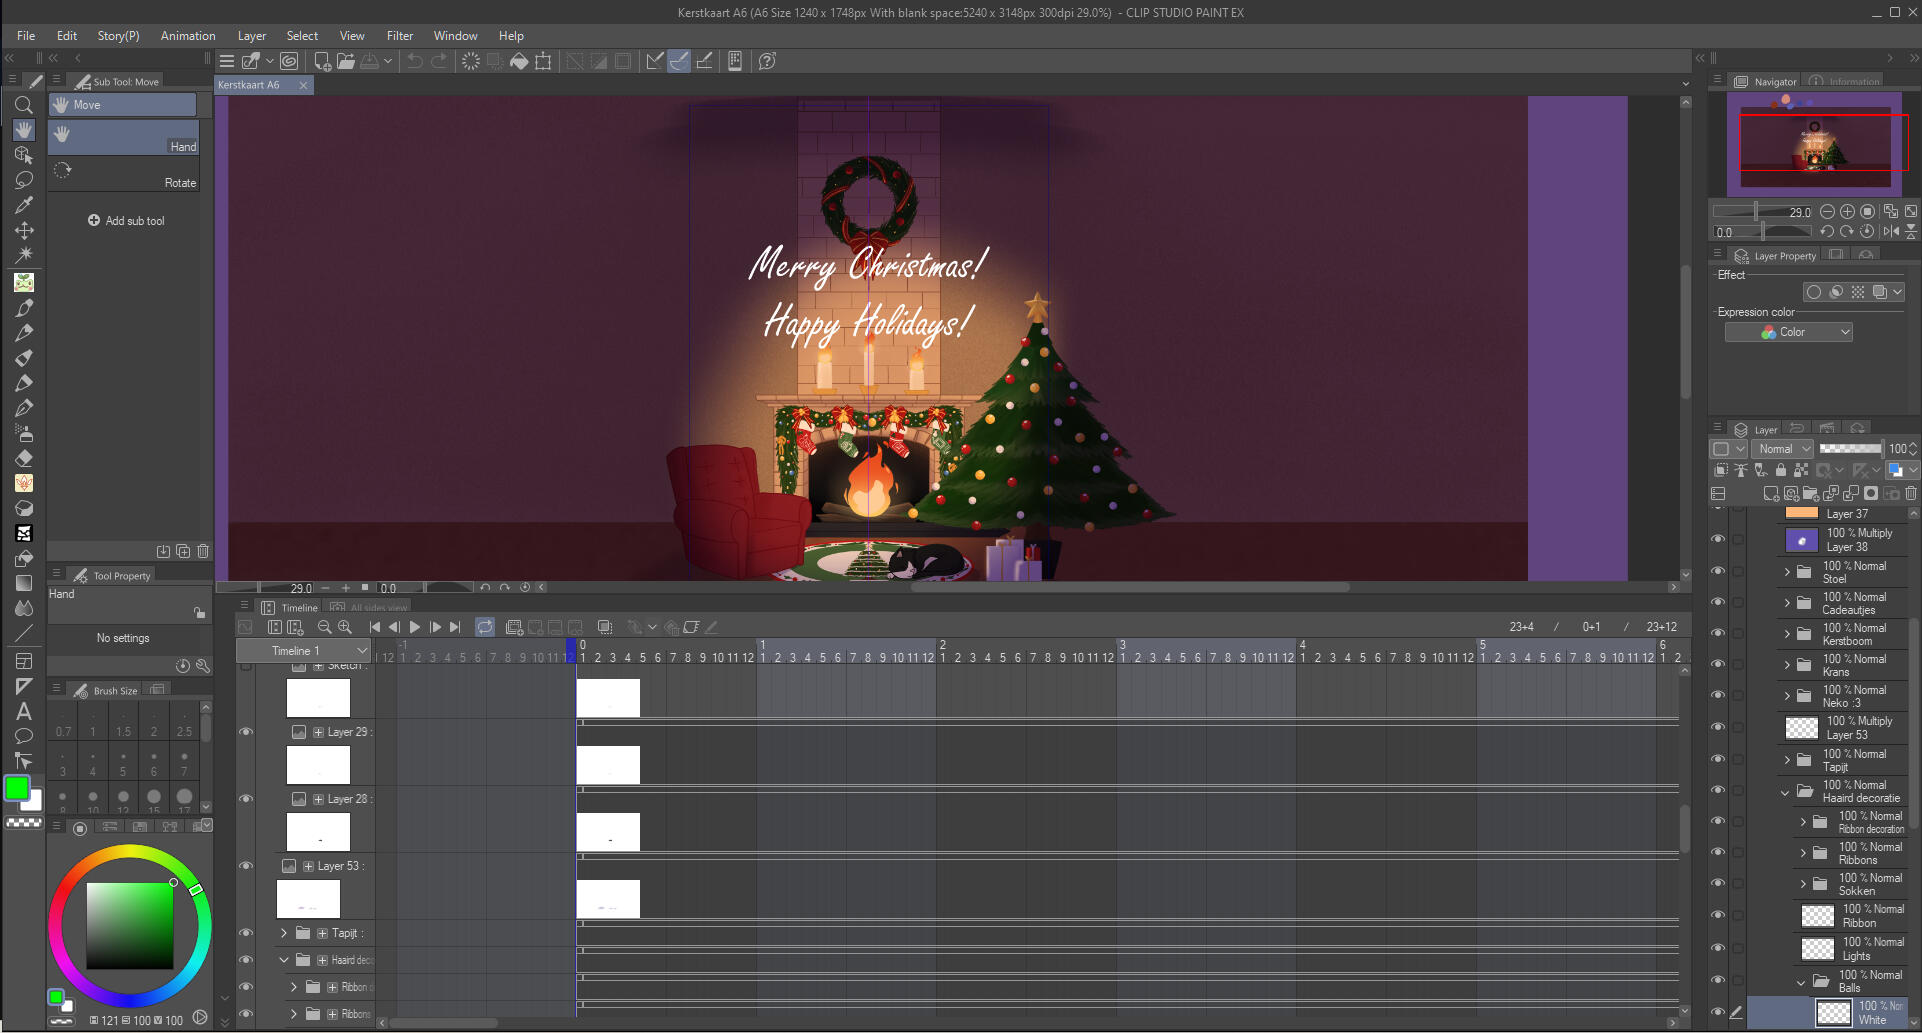
Task: Open the Filter menu
Action: pos(399,36)
